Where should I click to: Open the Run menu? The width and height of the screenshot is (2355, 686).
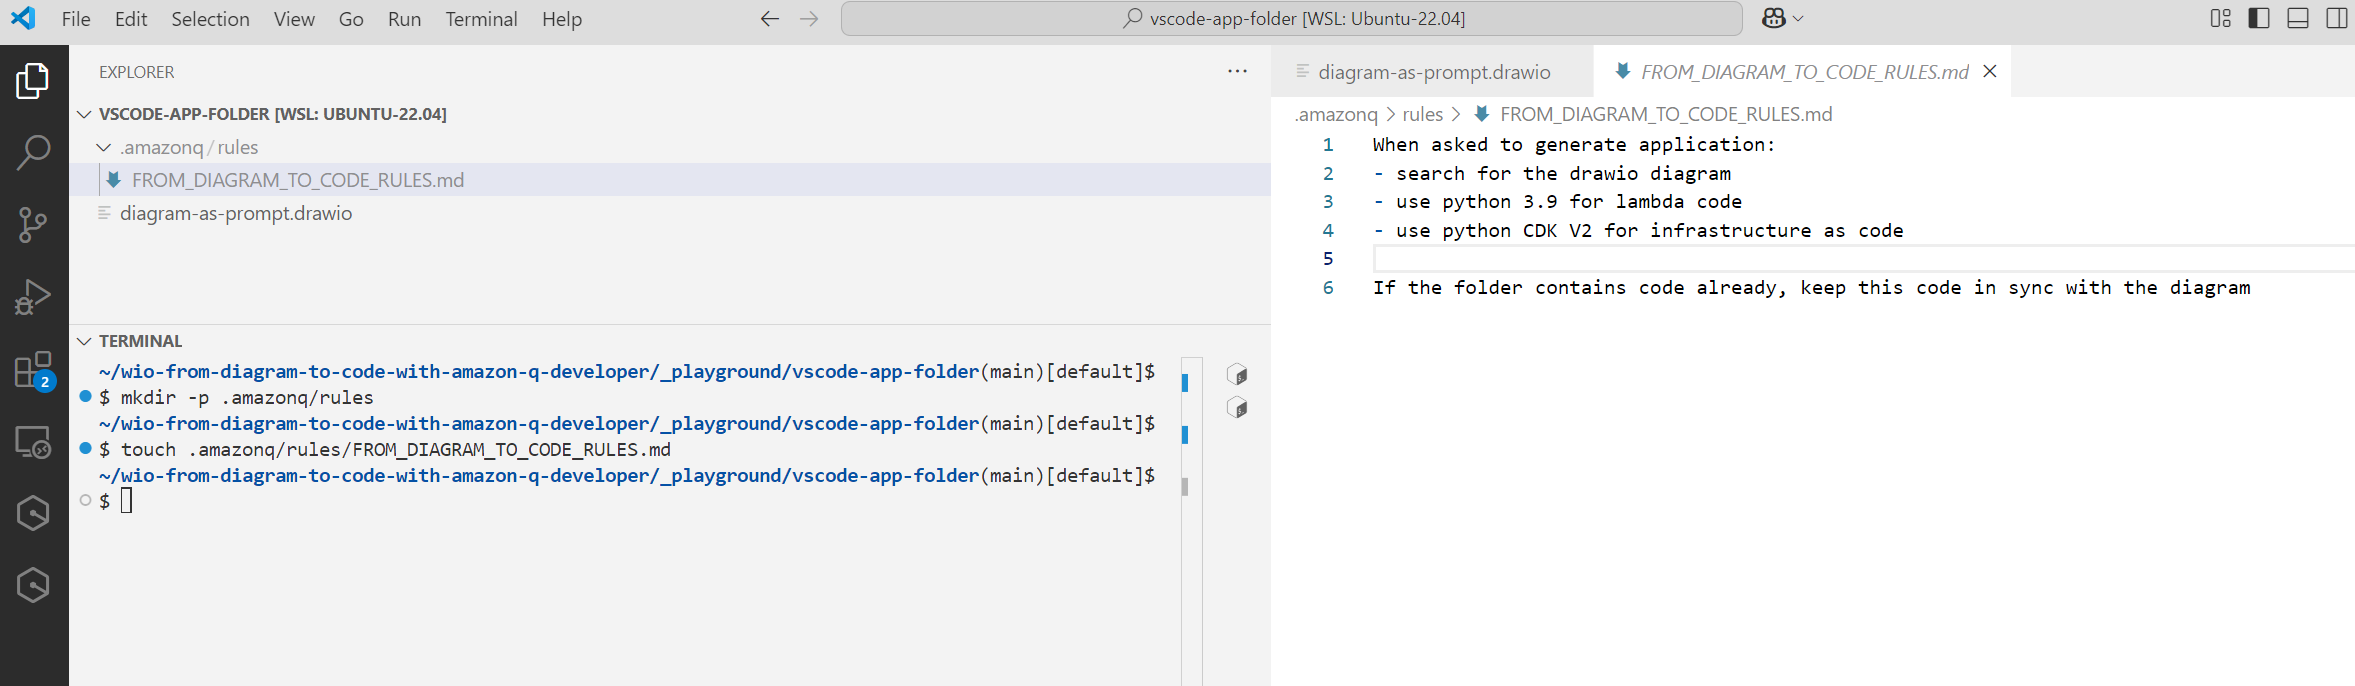pyautogui.click(x=404, y=19)
